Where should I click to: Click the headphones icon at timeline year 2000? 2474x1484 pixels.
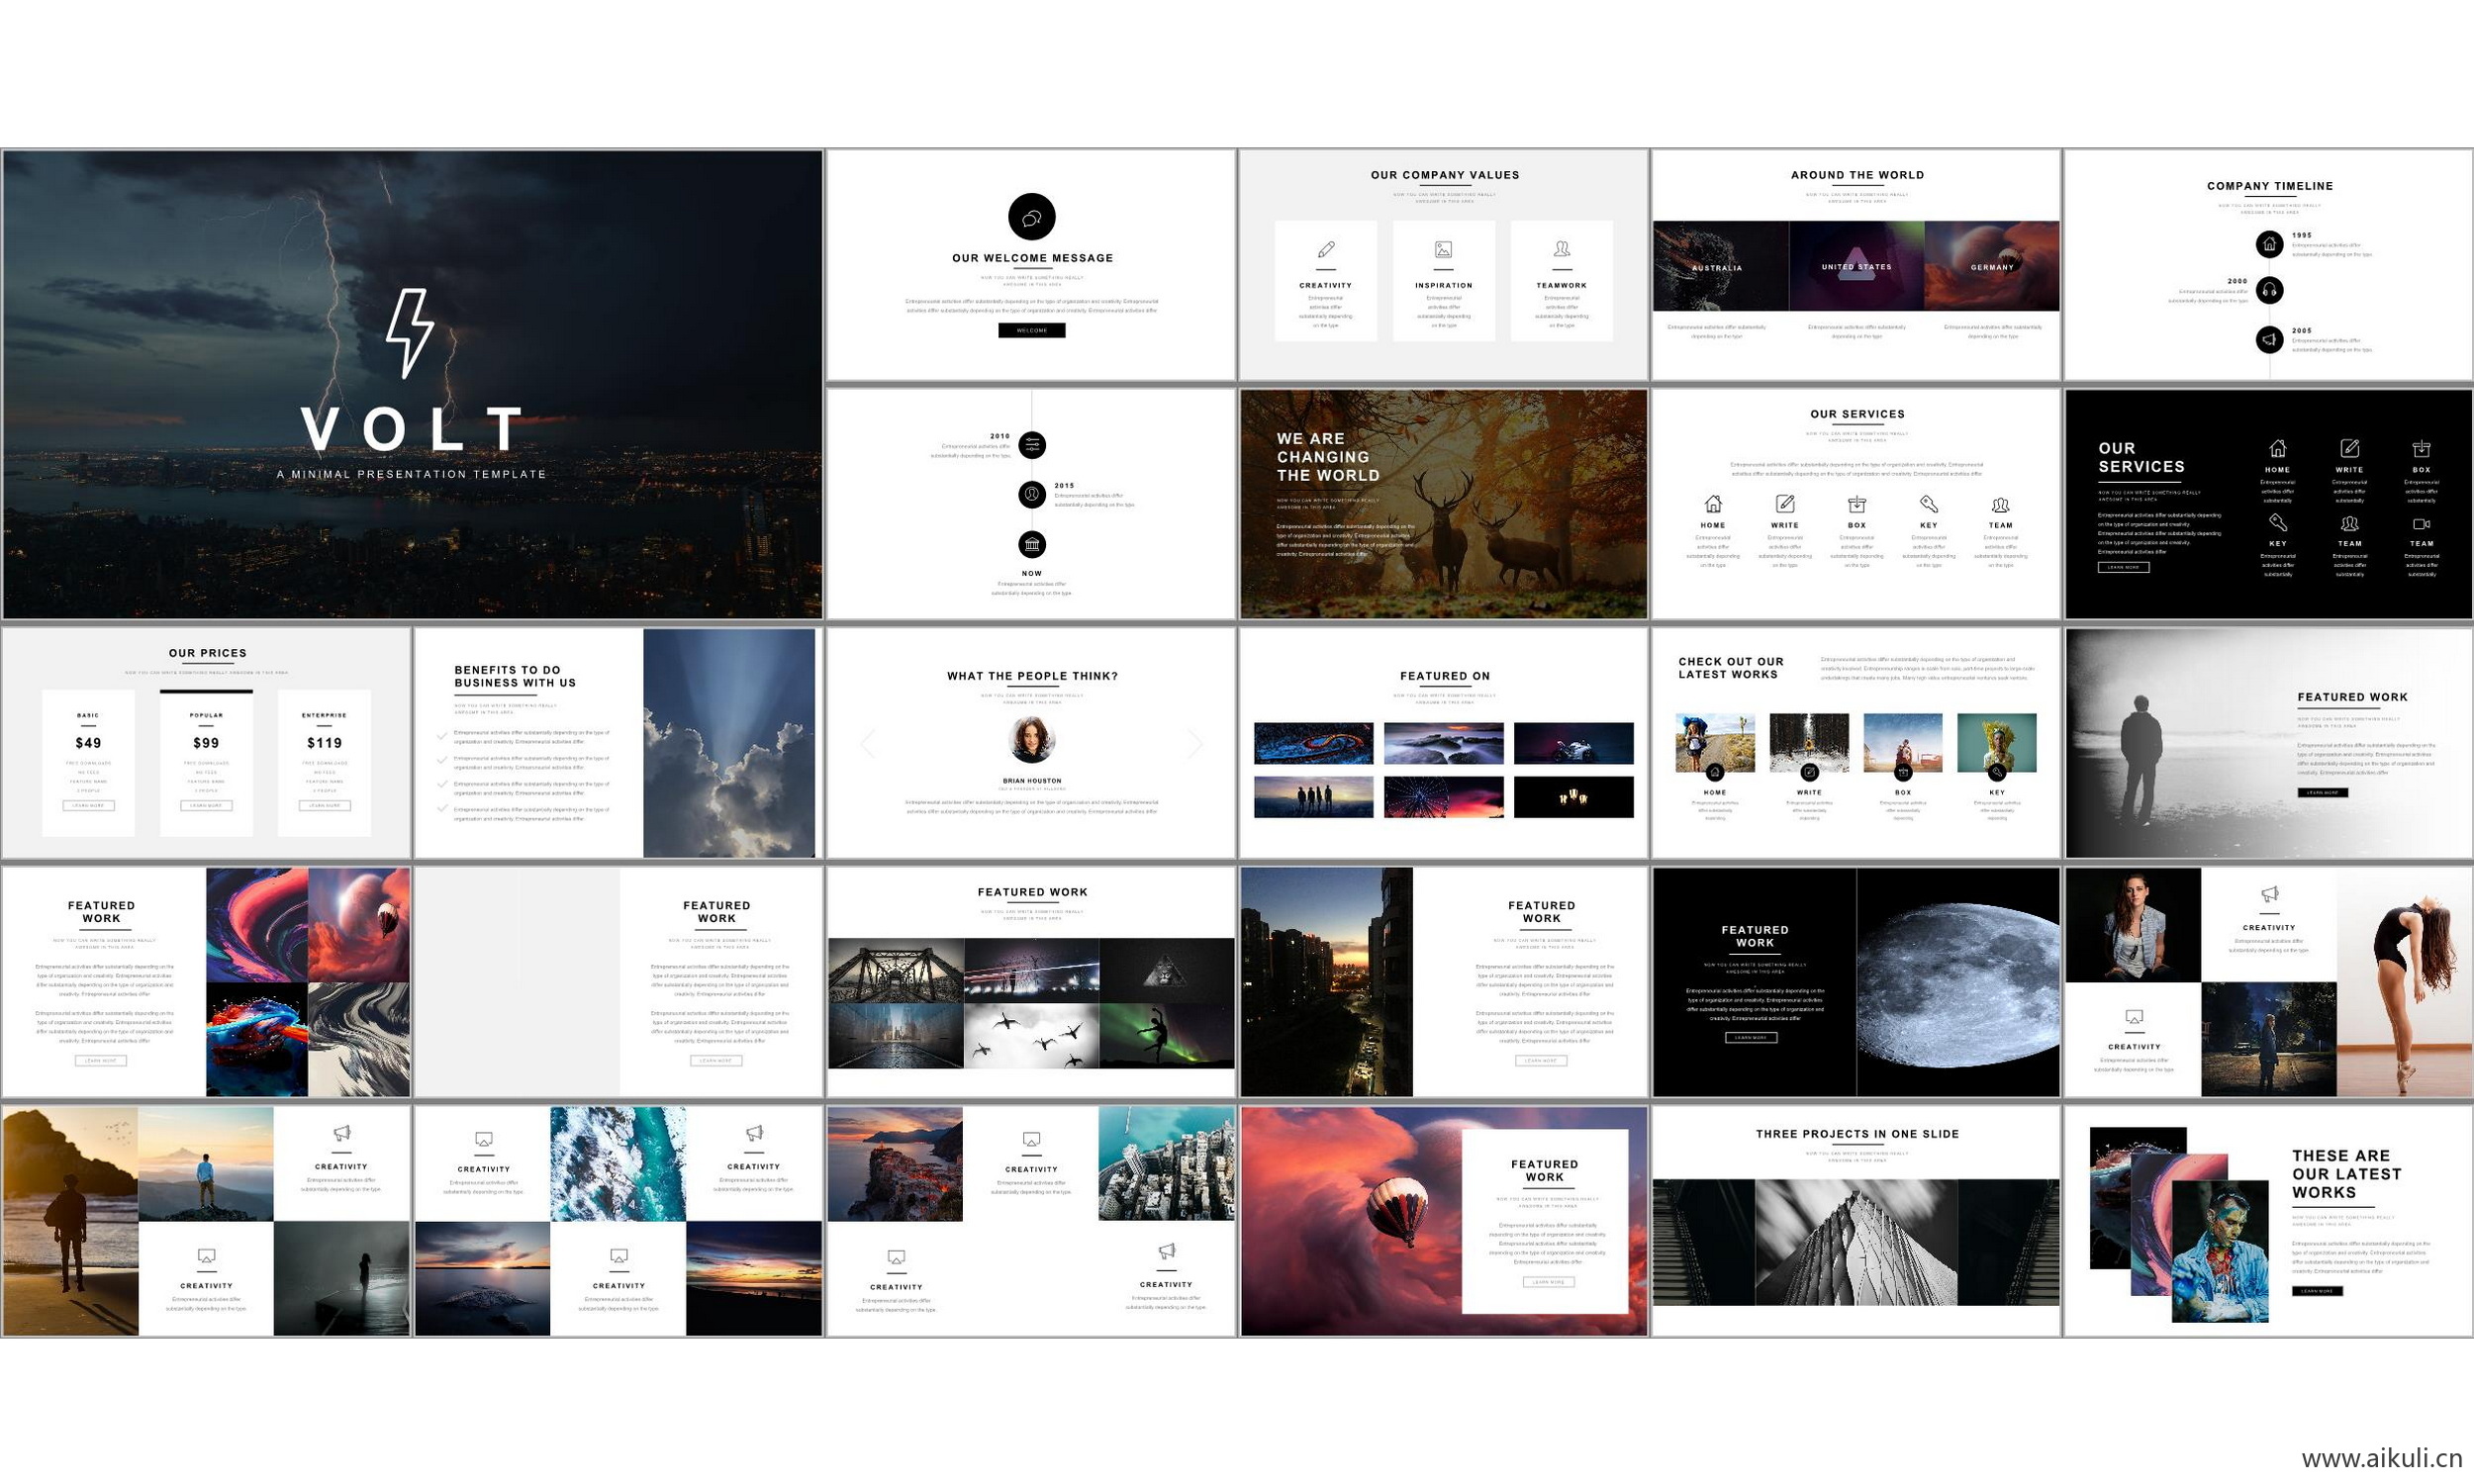[x=2269, y=291]
